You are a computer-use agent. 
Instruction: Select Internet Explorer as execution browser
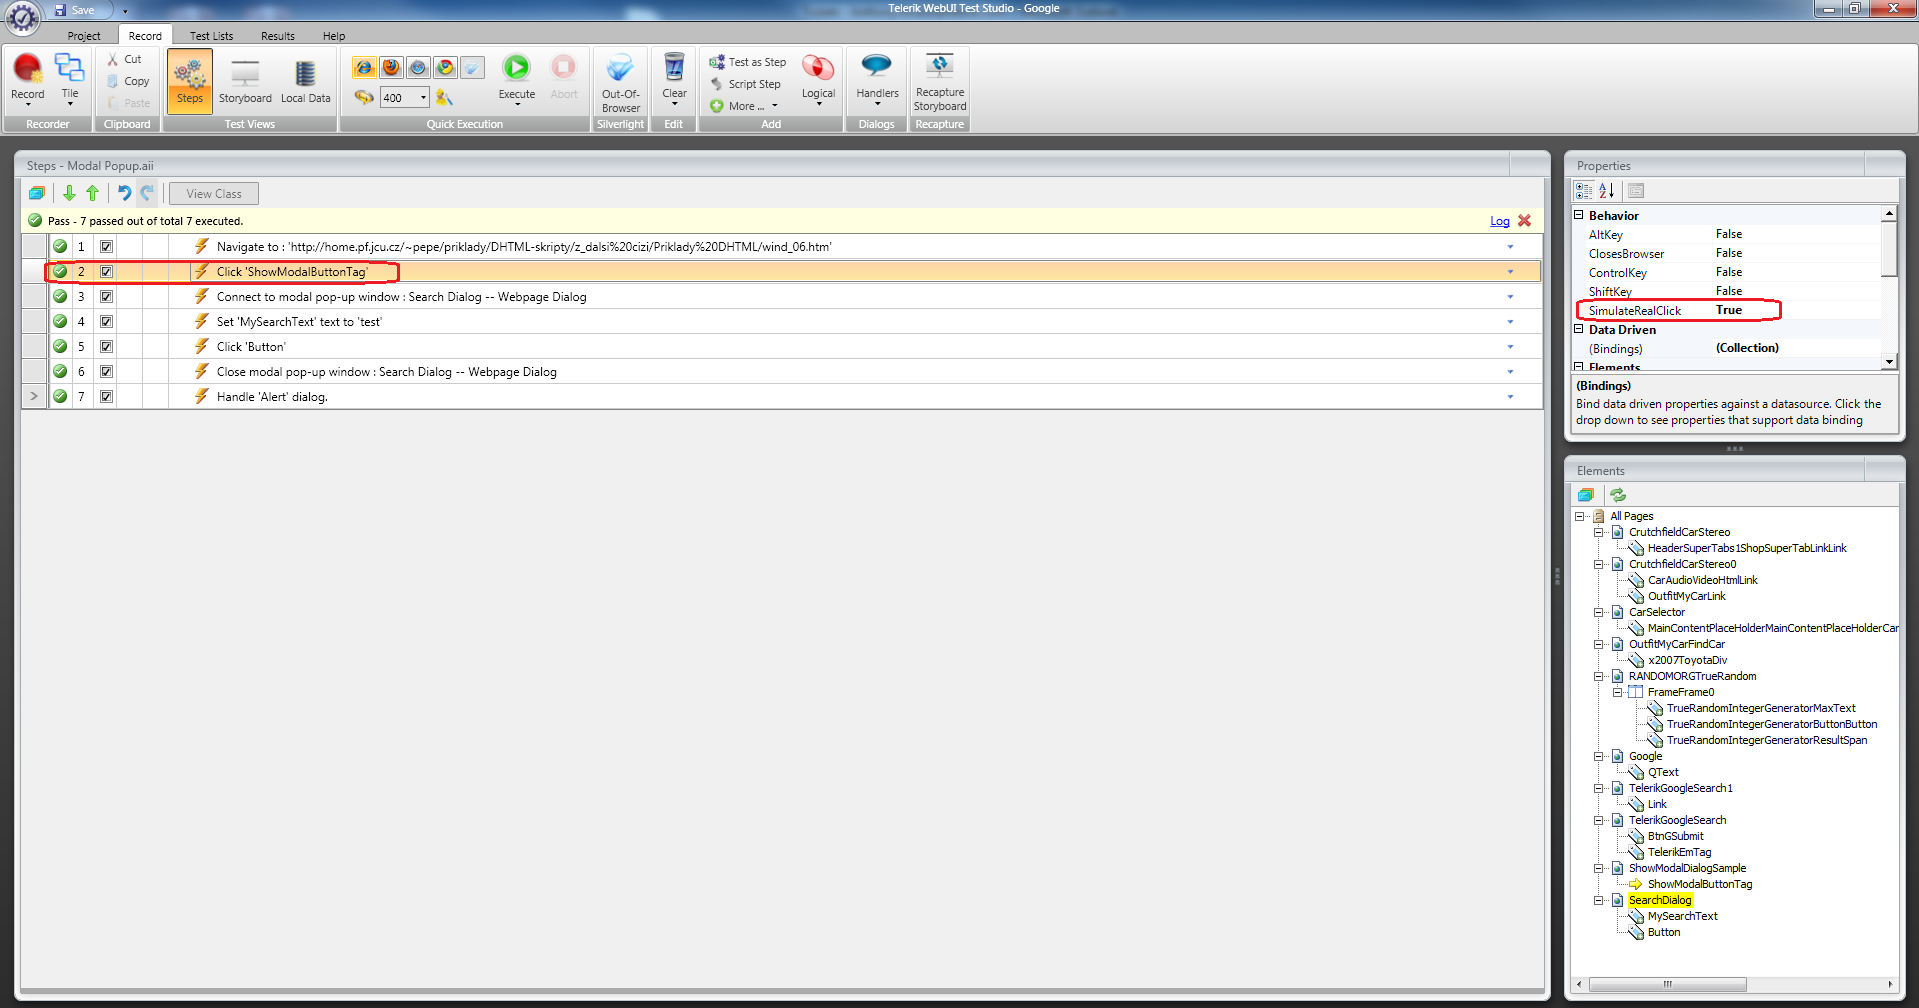coord(364,68)
